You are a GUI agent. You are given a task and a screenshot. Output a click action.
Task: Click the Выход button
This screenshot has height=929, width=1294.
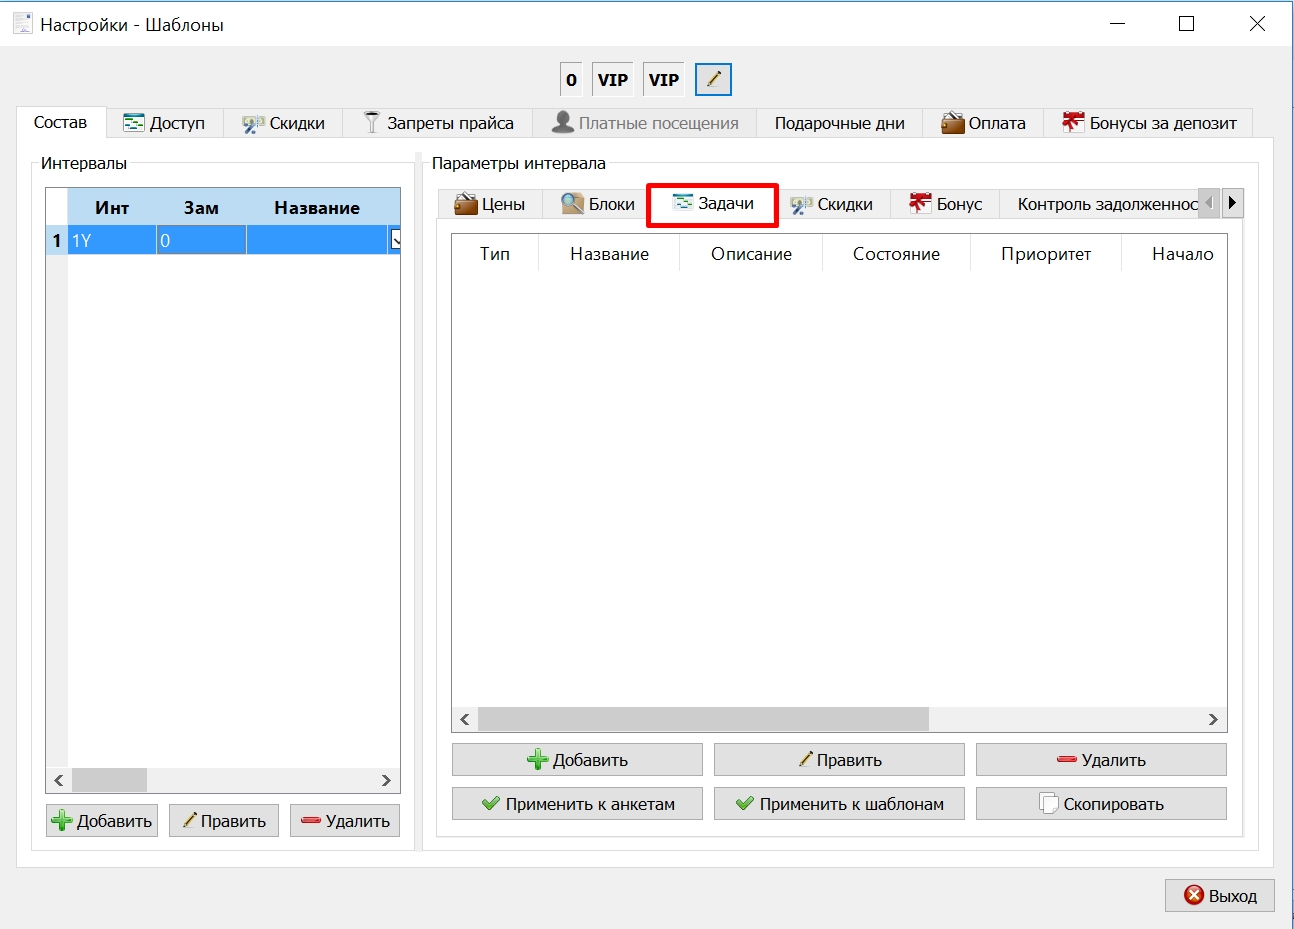point(1220,896)
